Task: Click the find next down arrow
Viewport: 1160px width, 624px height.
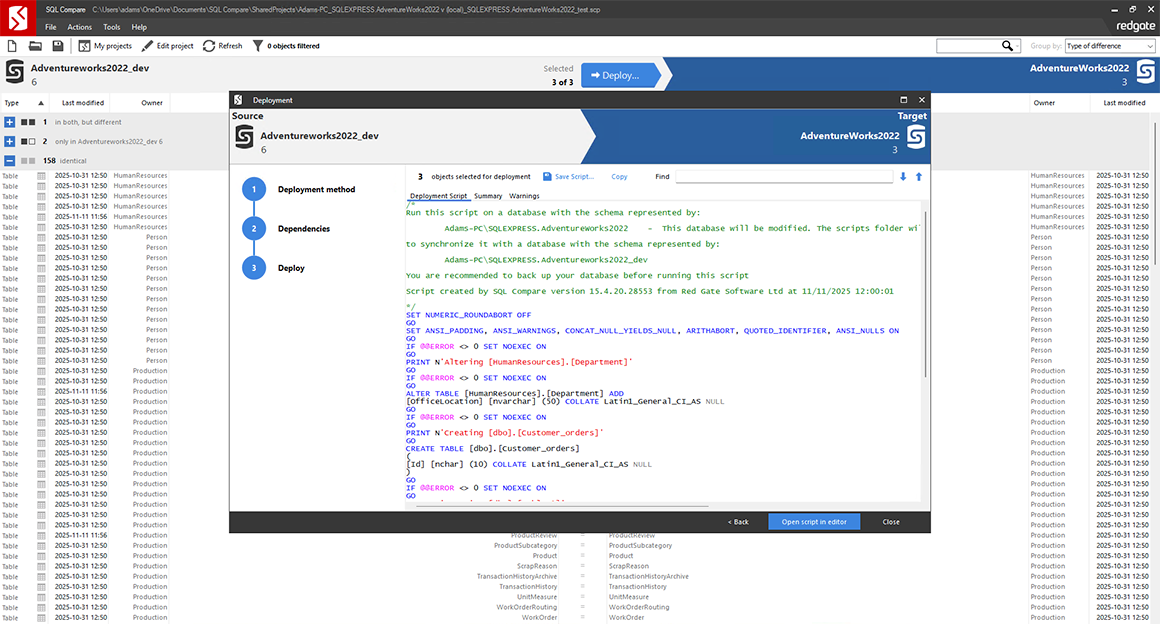Action: coord(904,177)
